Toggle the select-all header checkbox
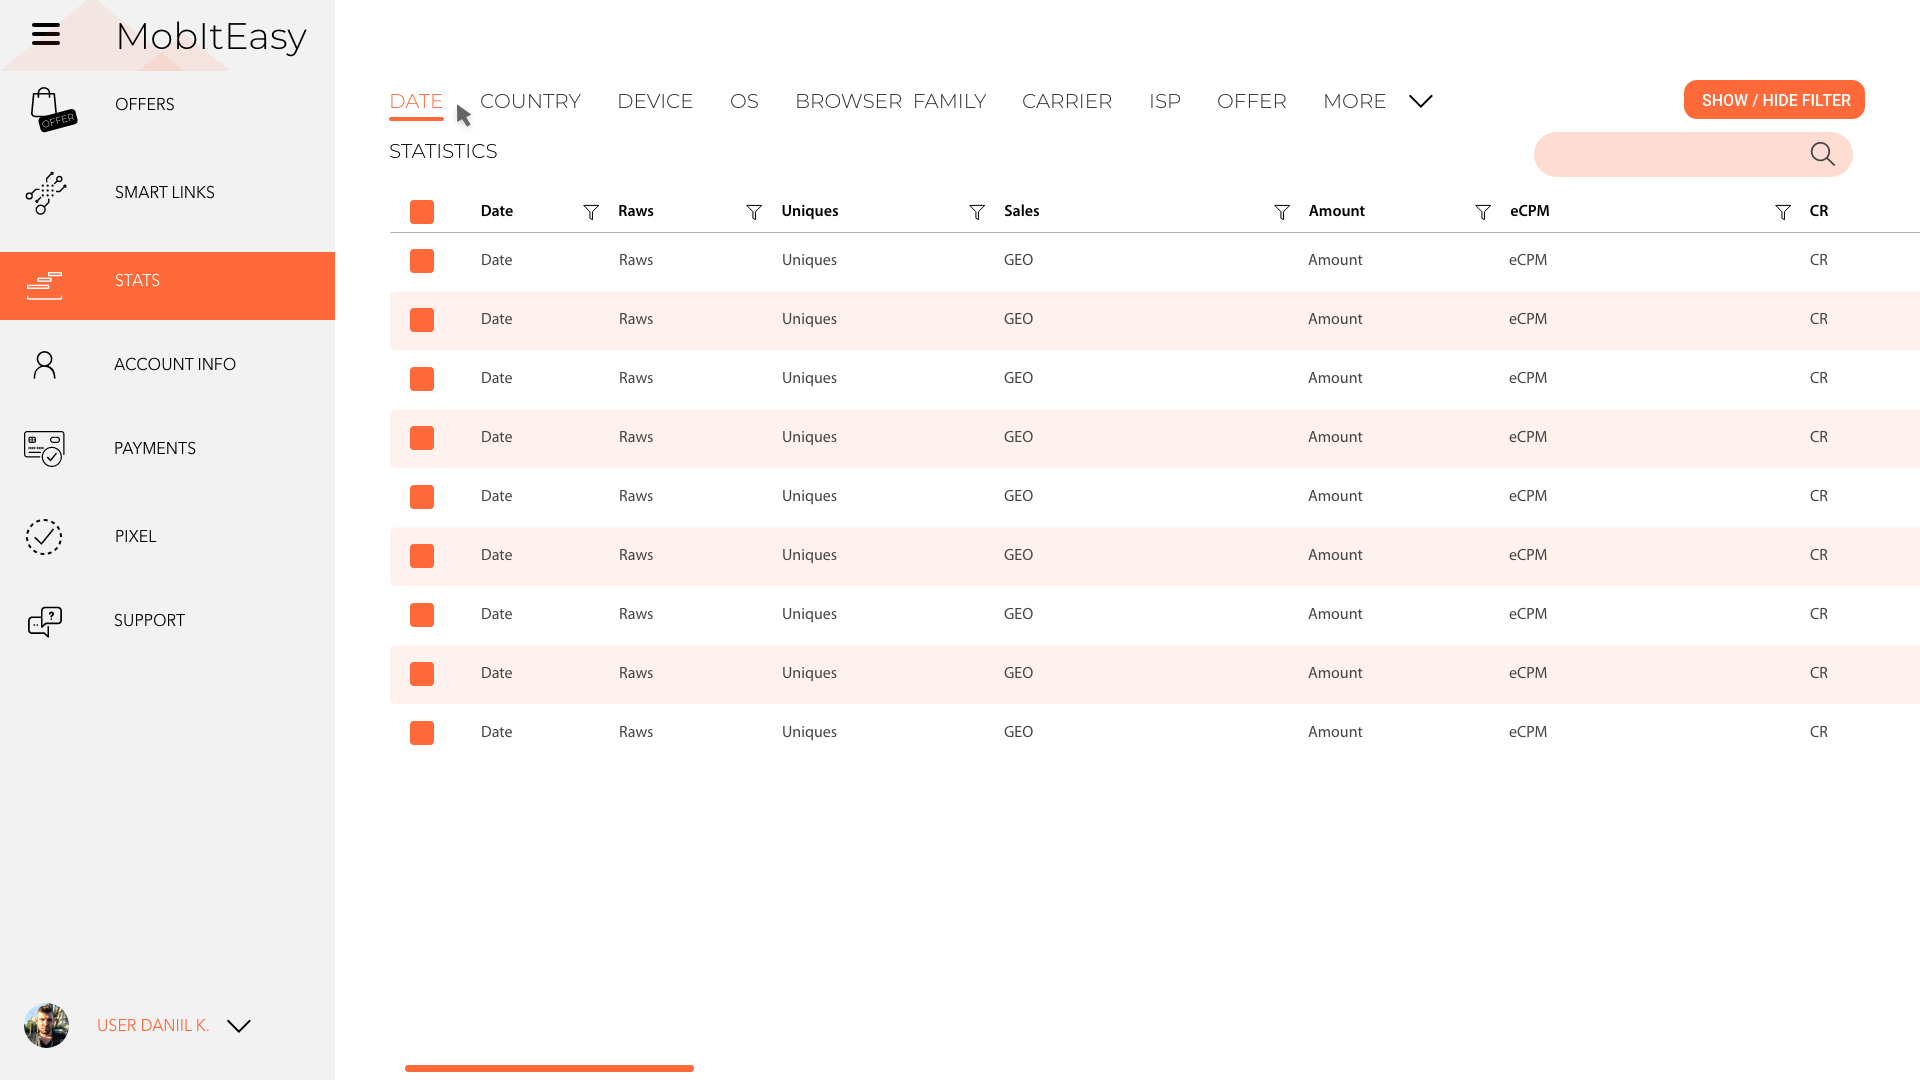This screenshot has width=1920, height=1080. pos(422,212)
